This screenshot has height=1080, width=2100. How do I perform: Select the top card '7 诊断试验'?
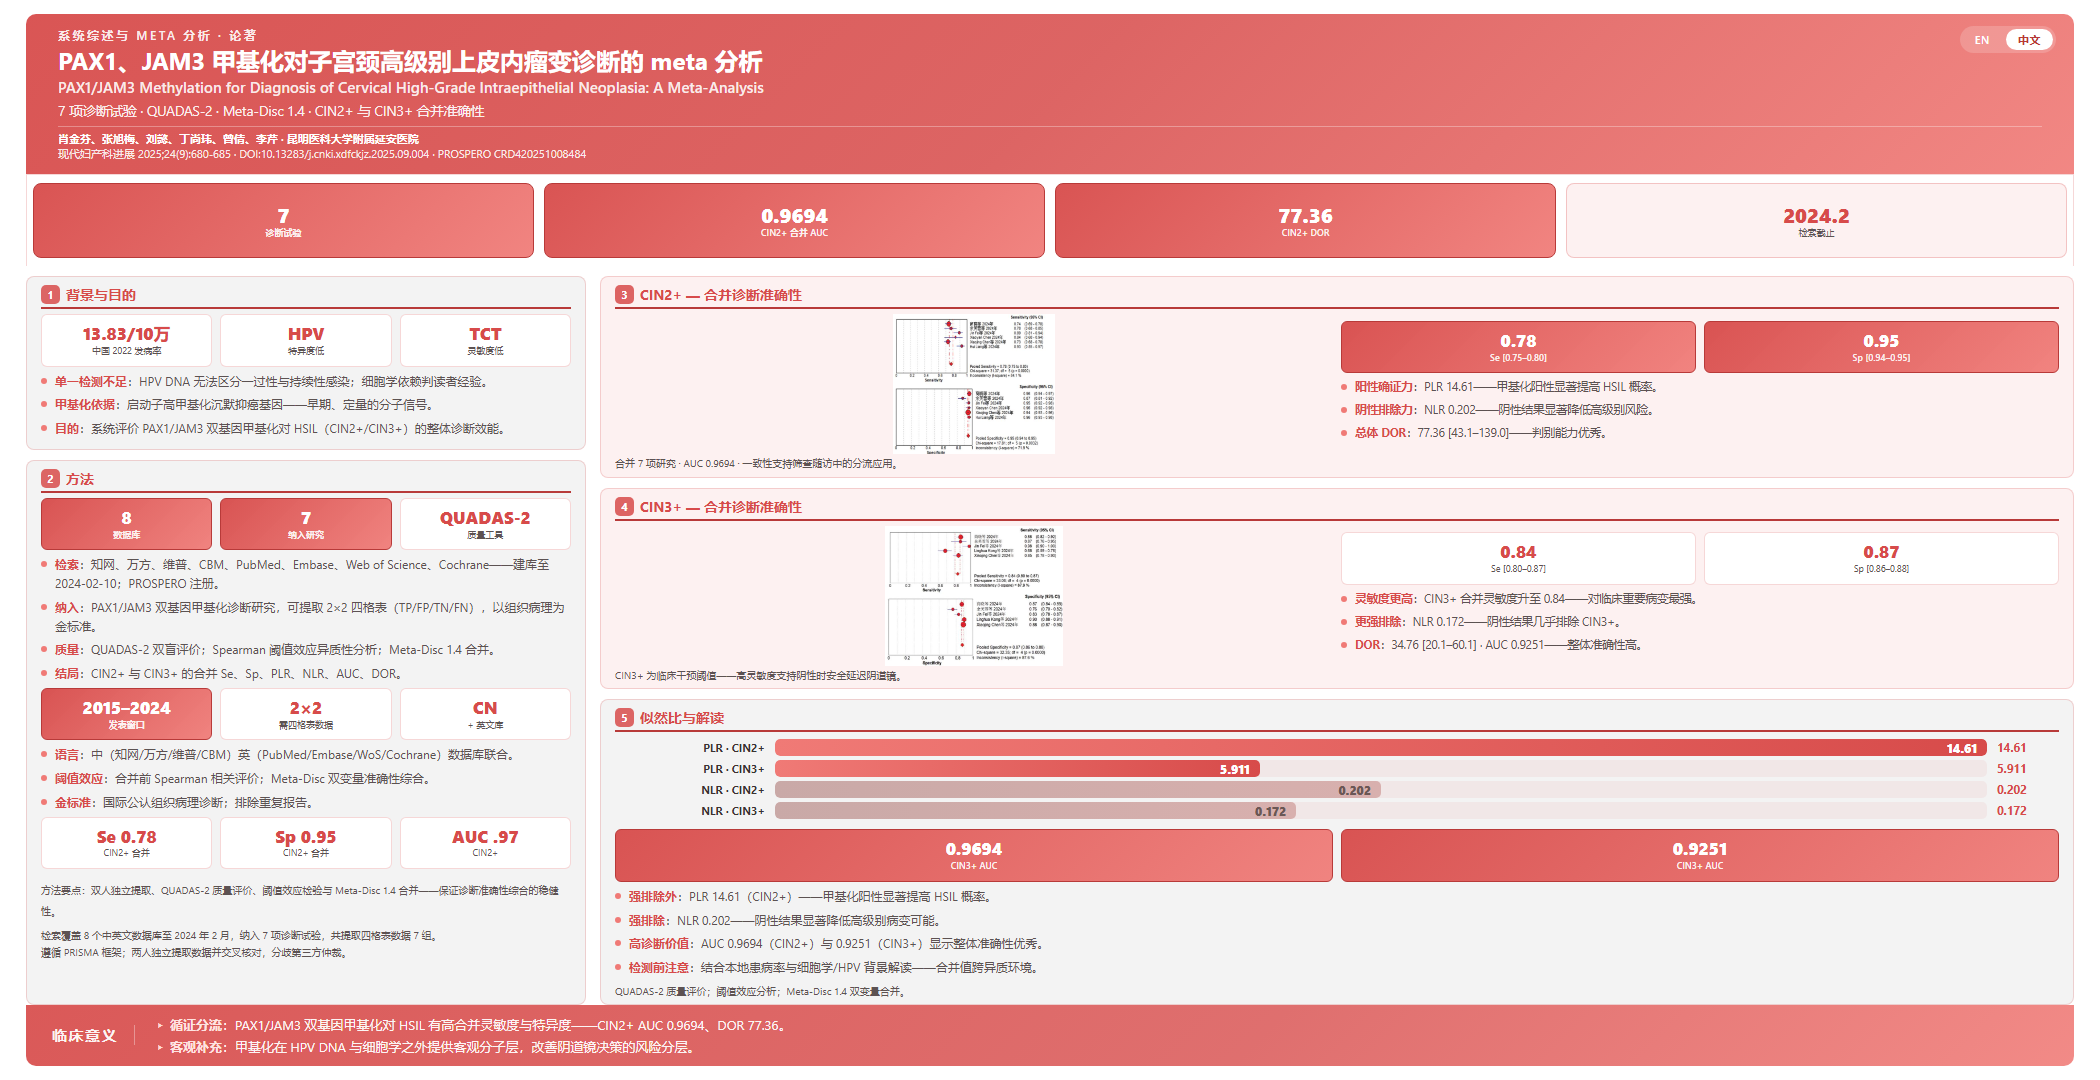[283, 221]
